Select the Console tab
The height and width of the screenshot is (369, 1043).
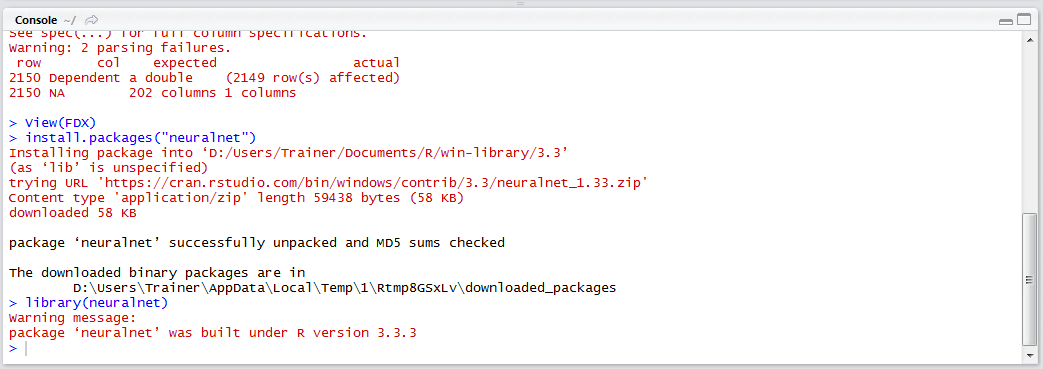pyautogui.click(x=36, y=20)
